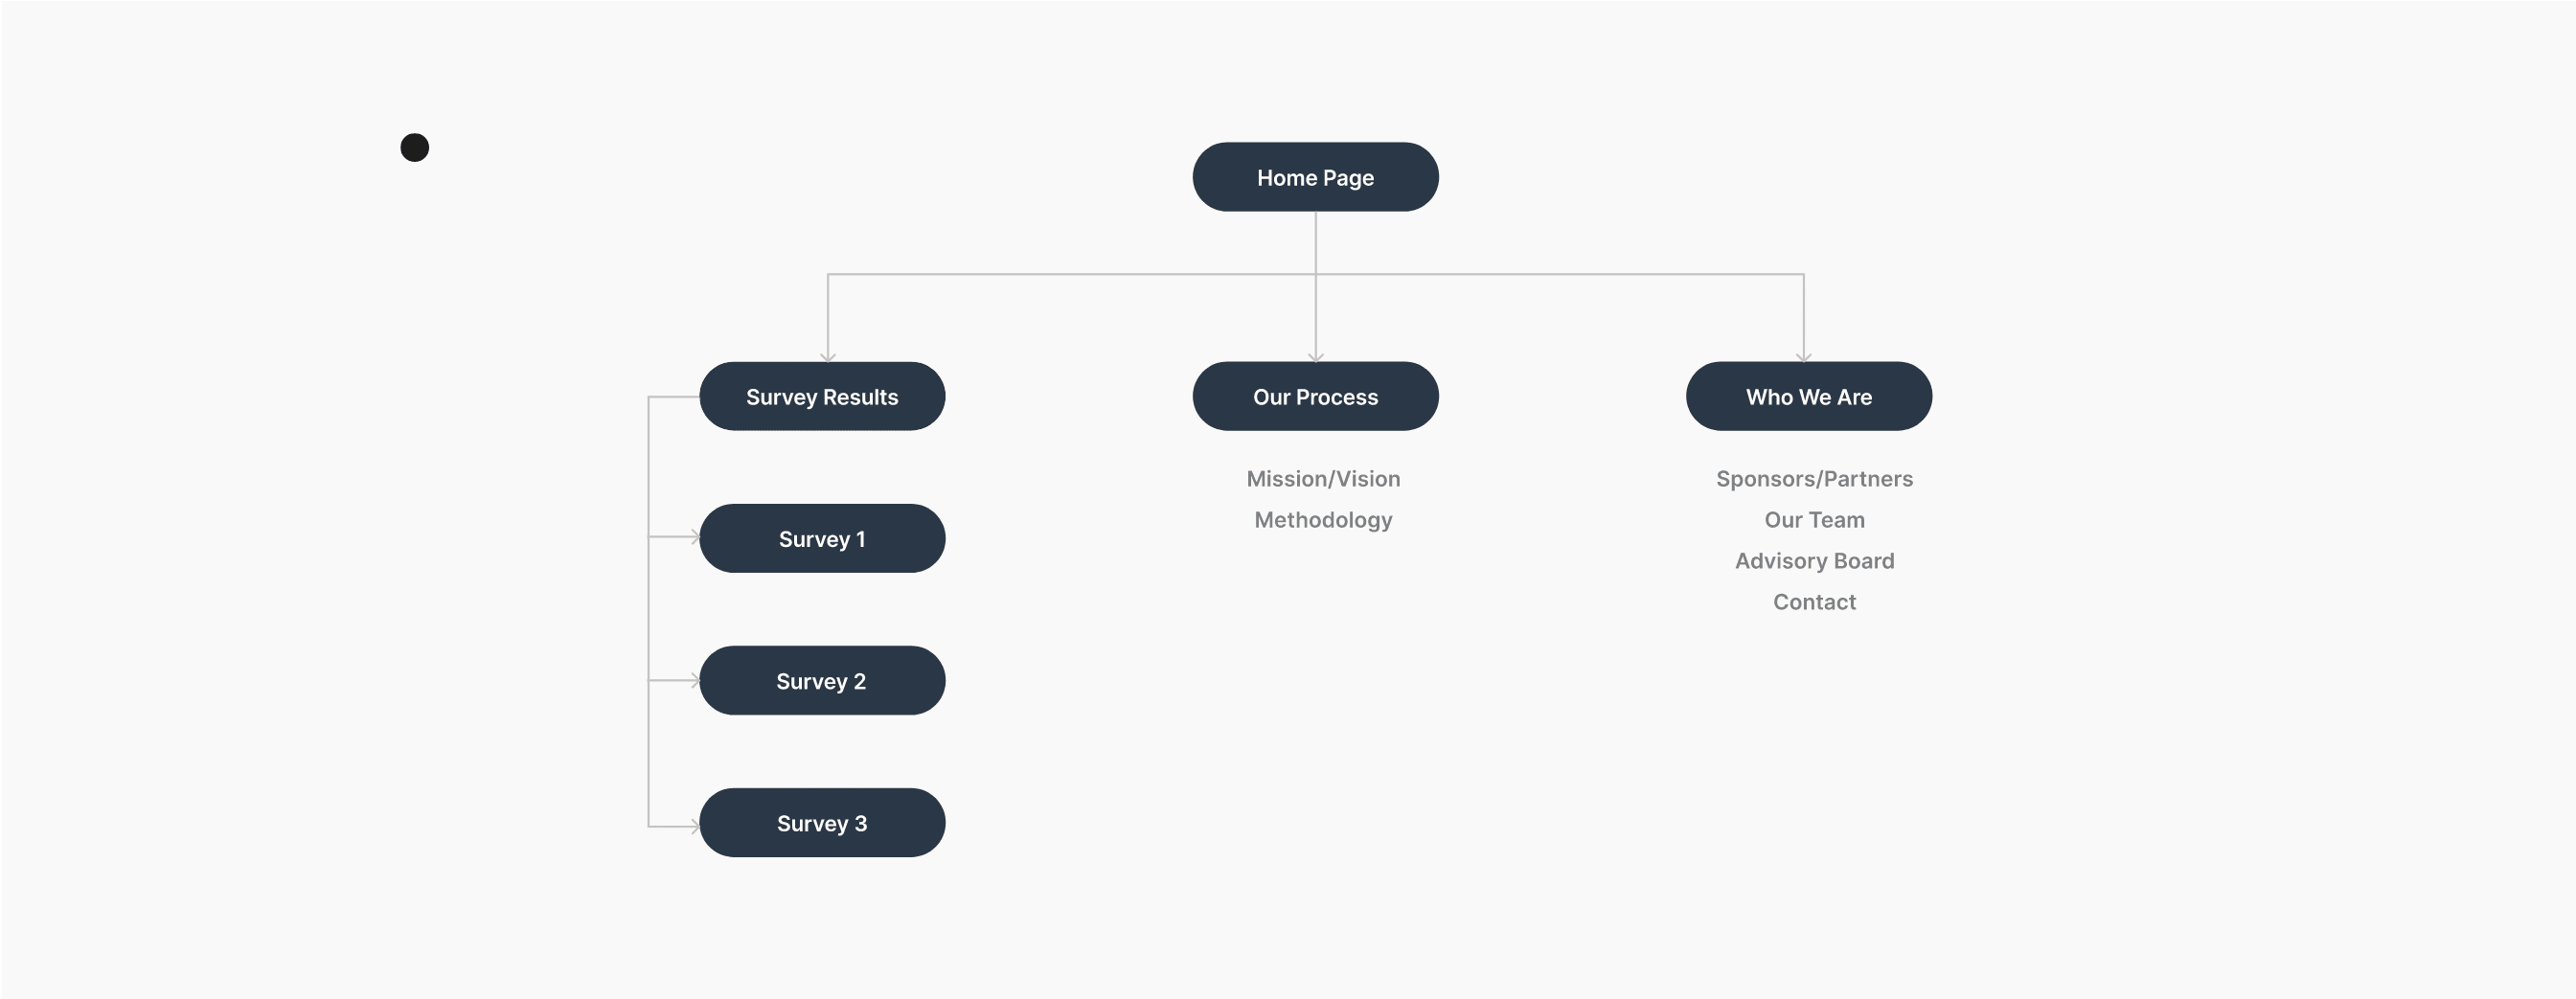Click arrowhead above Survey Results node

coord(828,357)
